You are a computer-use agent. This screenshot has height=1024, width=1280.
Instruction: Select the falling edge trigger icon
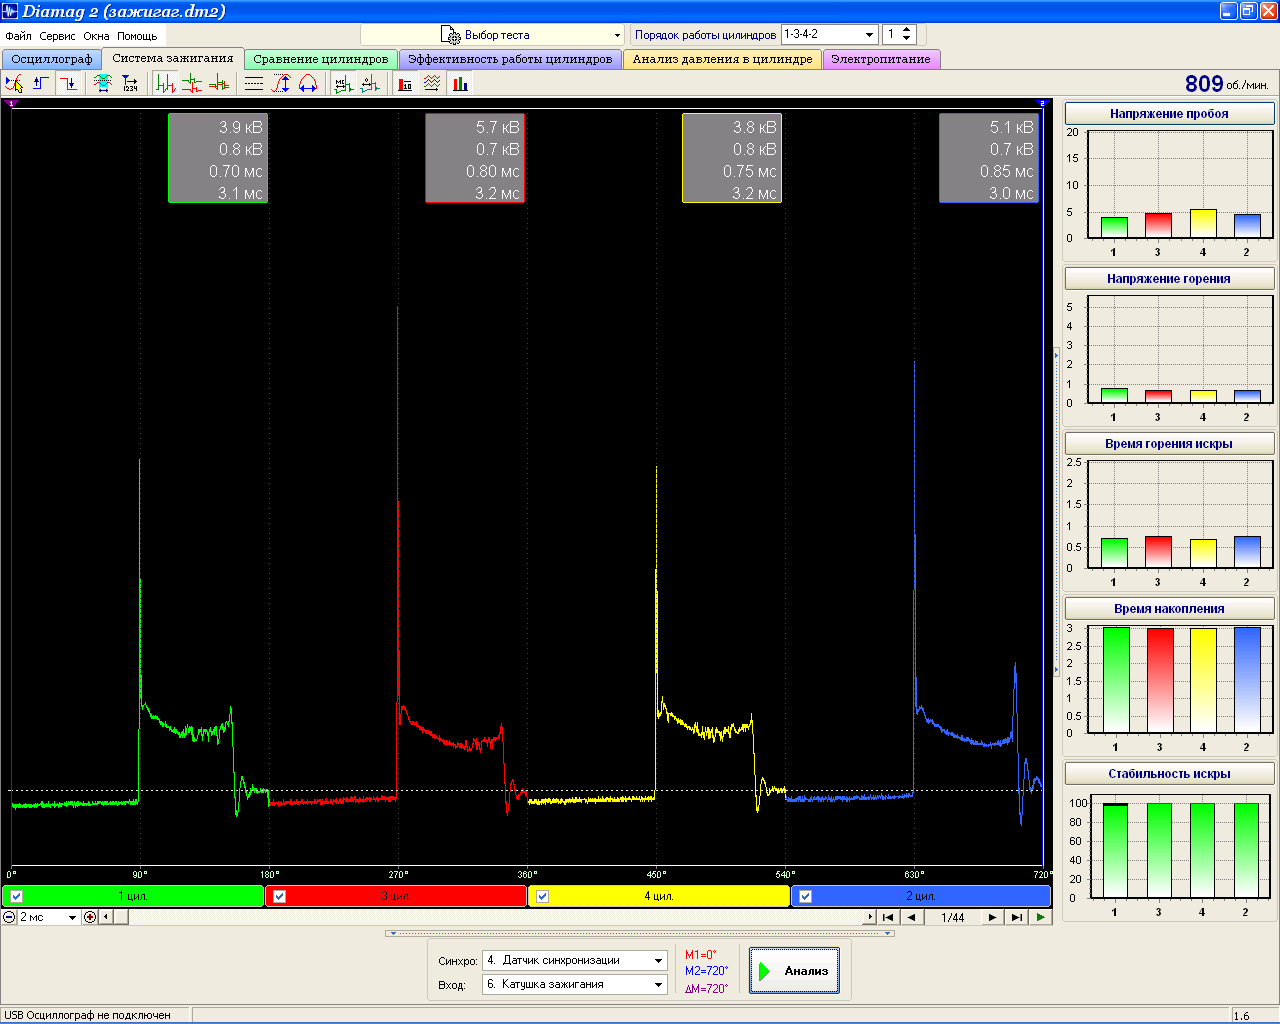click(x=68, y=84)
